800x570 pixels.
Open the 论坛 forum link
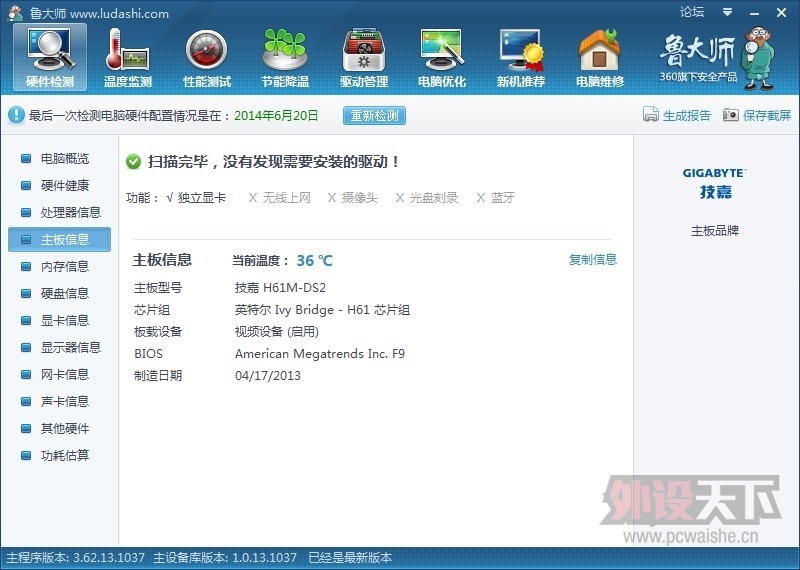point(692,12)
